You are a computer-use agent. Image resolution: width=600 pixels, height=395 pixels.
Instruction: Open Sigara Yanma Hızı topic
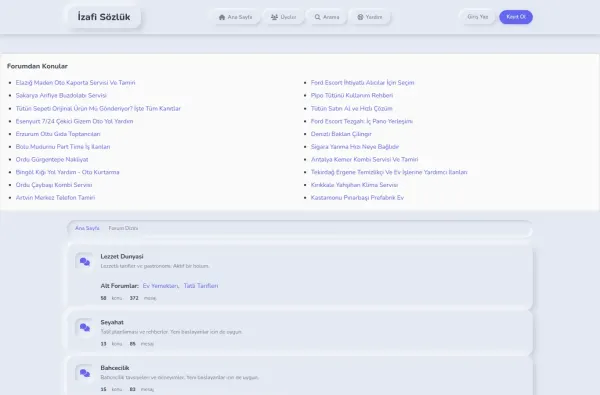pyautogui.click(x=355, y=147)
